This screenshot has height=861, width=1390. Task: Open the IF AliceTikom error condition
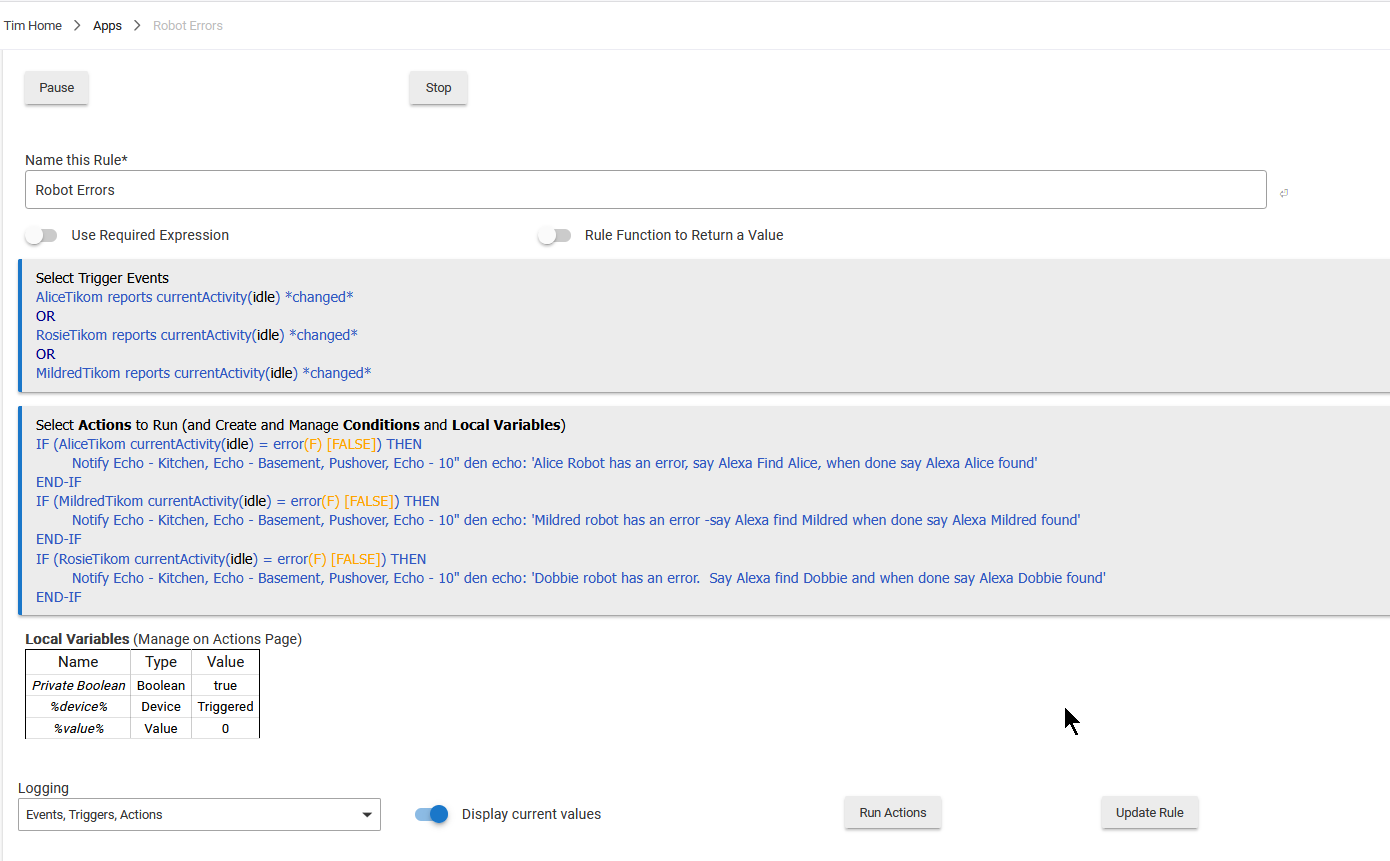[x=228, y=444]
